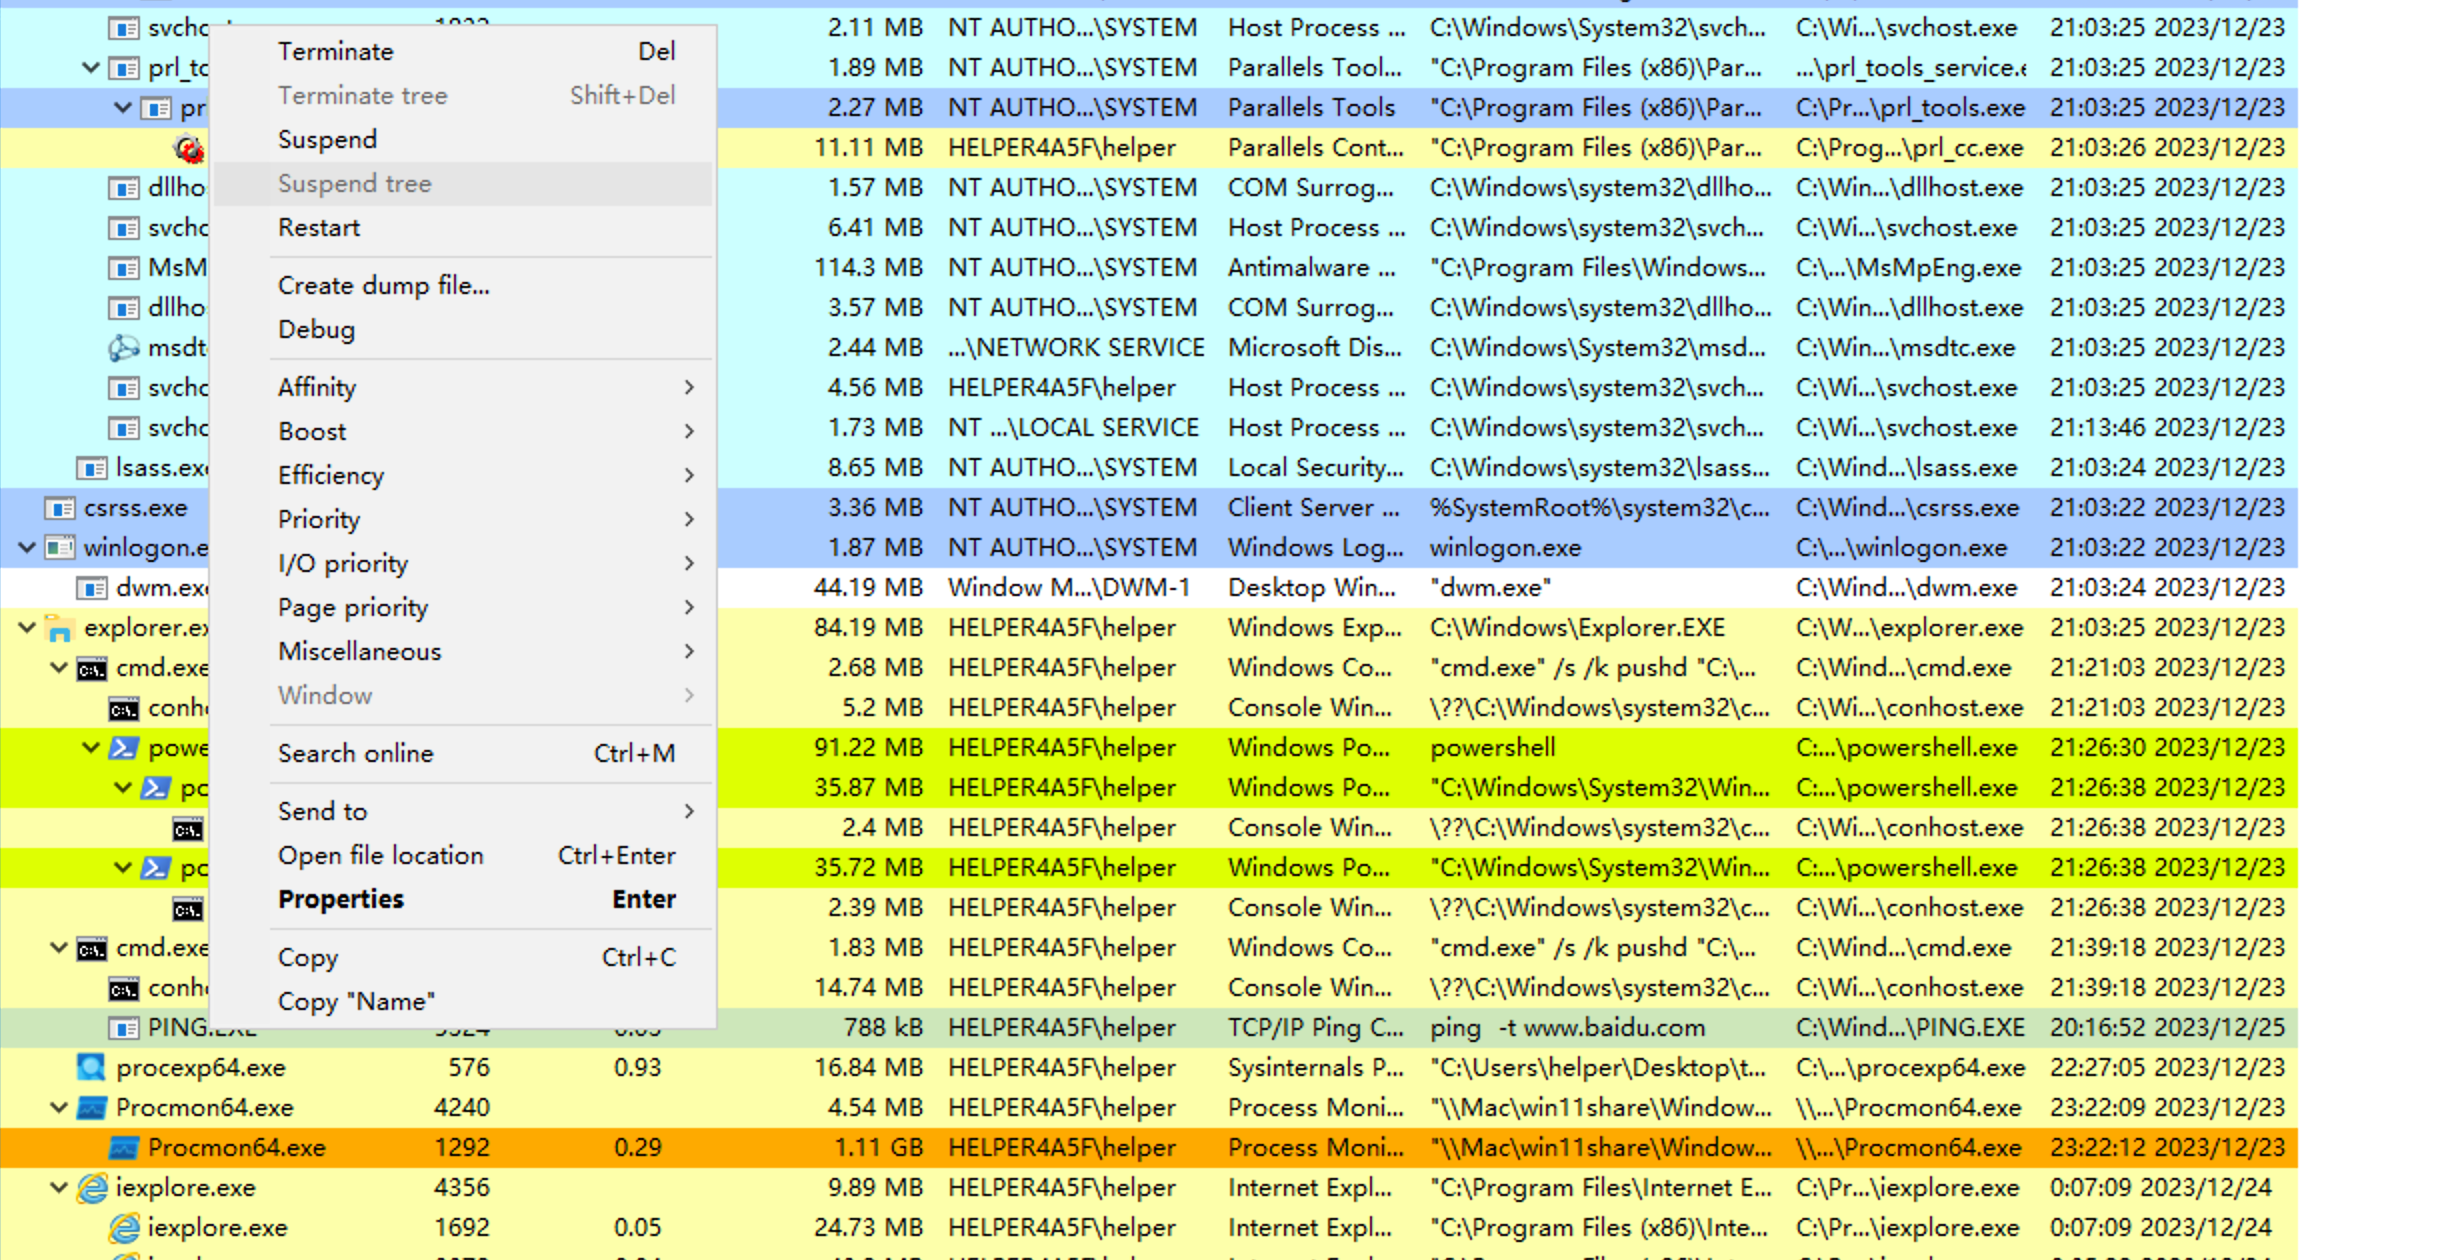The width and height of the screenshot is (2442, 1260).
Task: Click the powershell icon in the 35.72 MB row
Action: (x=156, y=867)
